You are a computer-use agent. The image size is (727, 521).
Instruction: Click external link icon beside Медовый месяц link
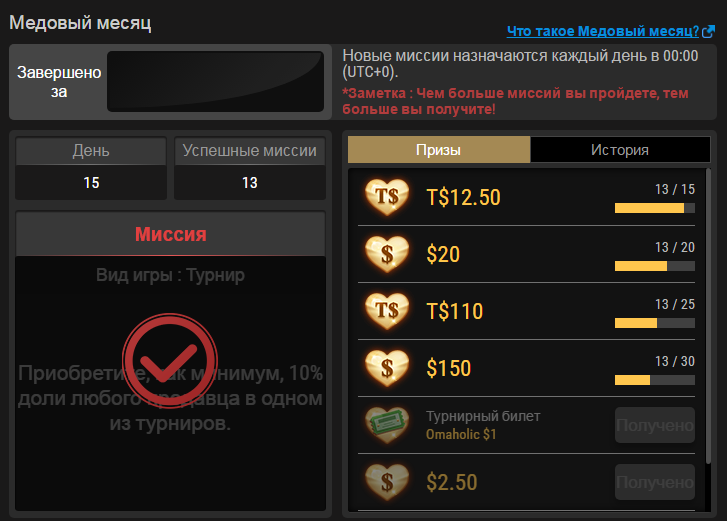[708, 32]
